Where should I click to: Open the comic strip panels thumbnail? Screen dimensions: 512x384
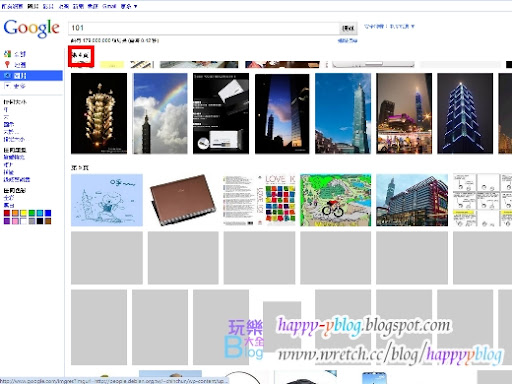coord(482,200)
